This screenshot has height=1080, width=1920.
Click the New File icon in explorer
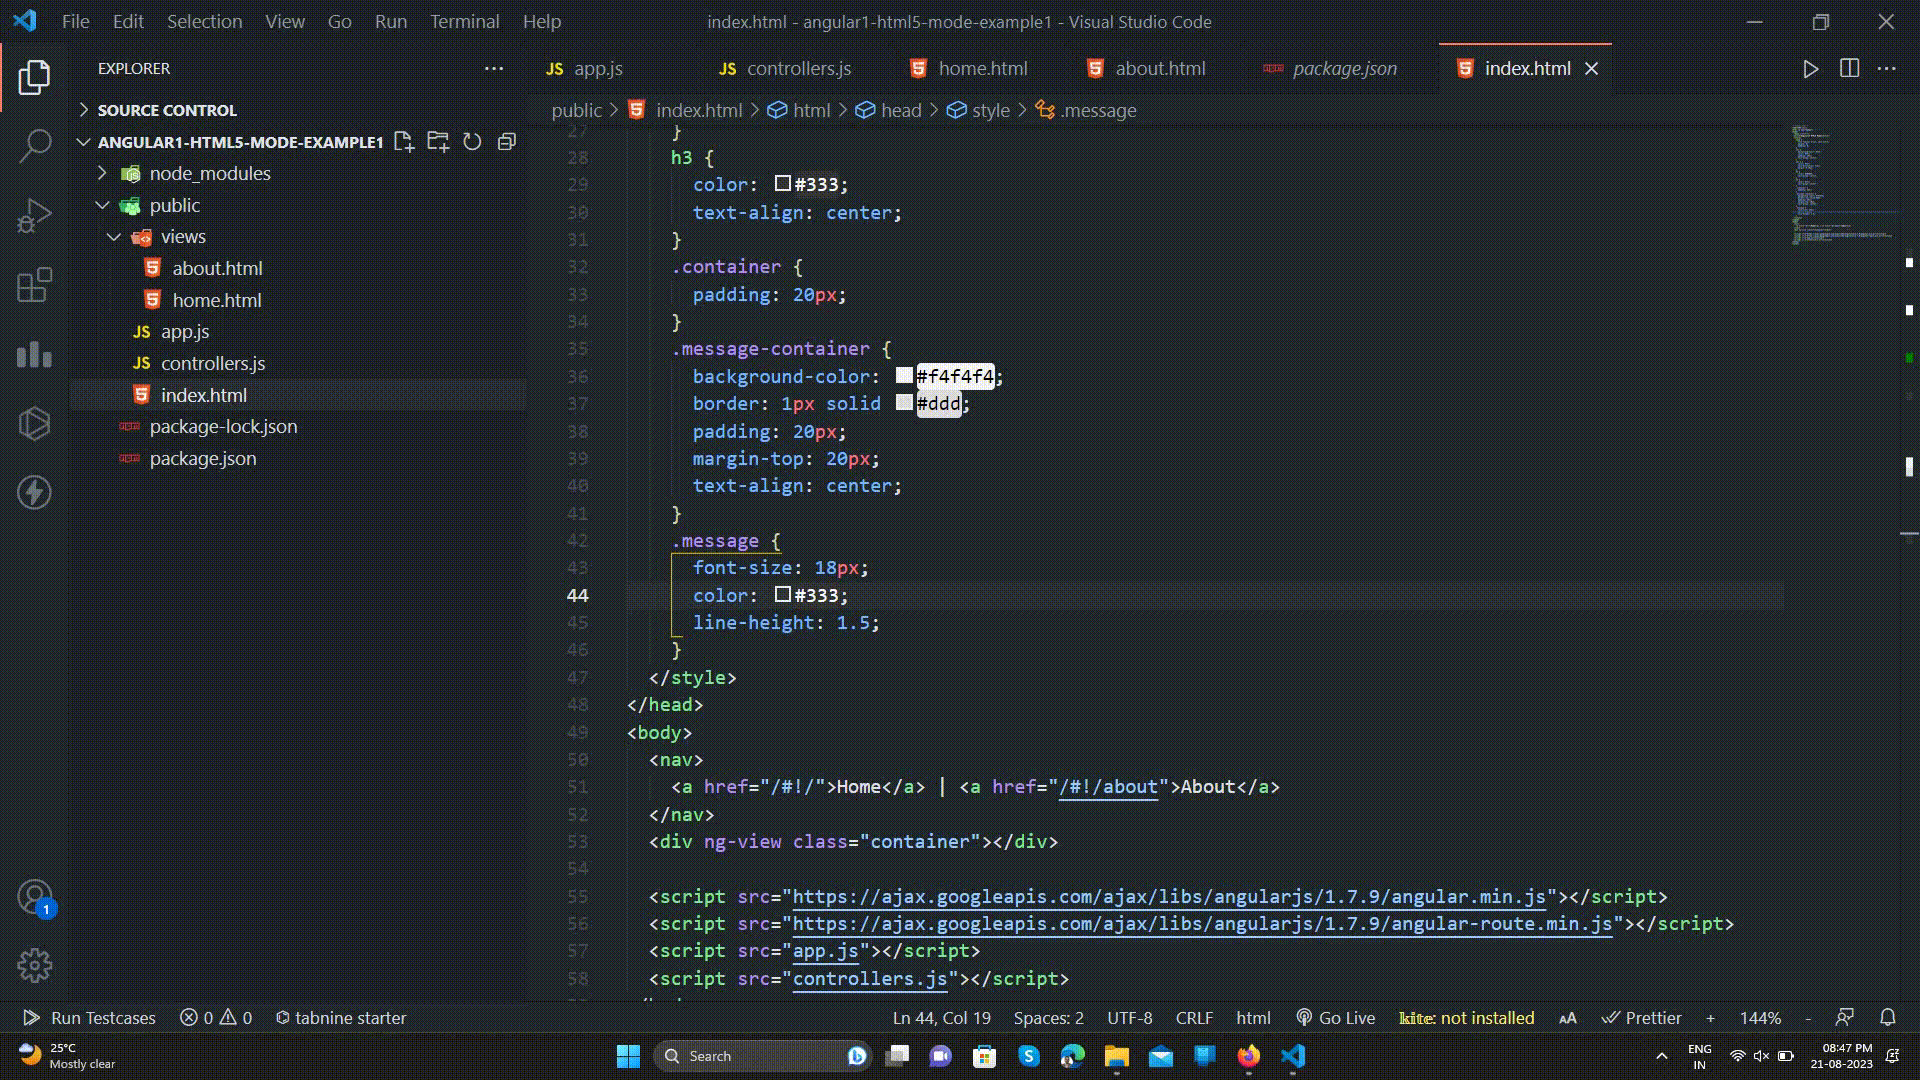404,142
